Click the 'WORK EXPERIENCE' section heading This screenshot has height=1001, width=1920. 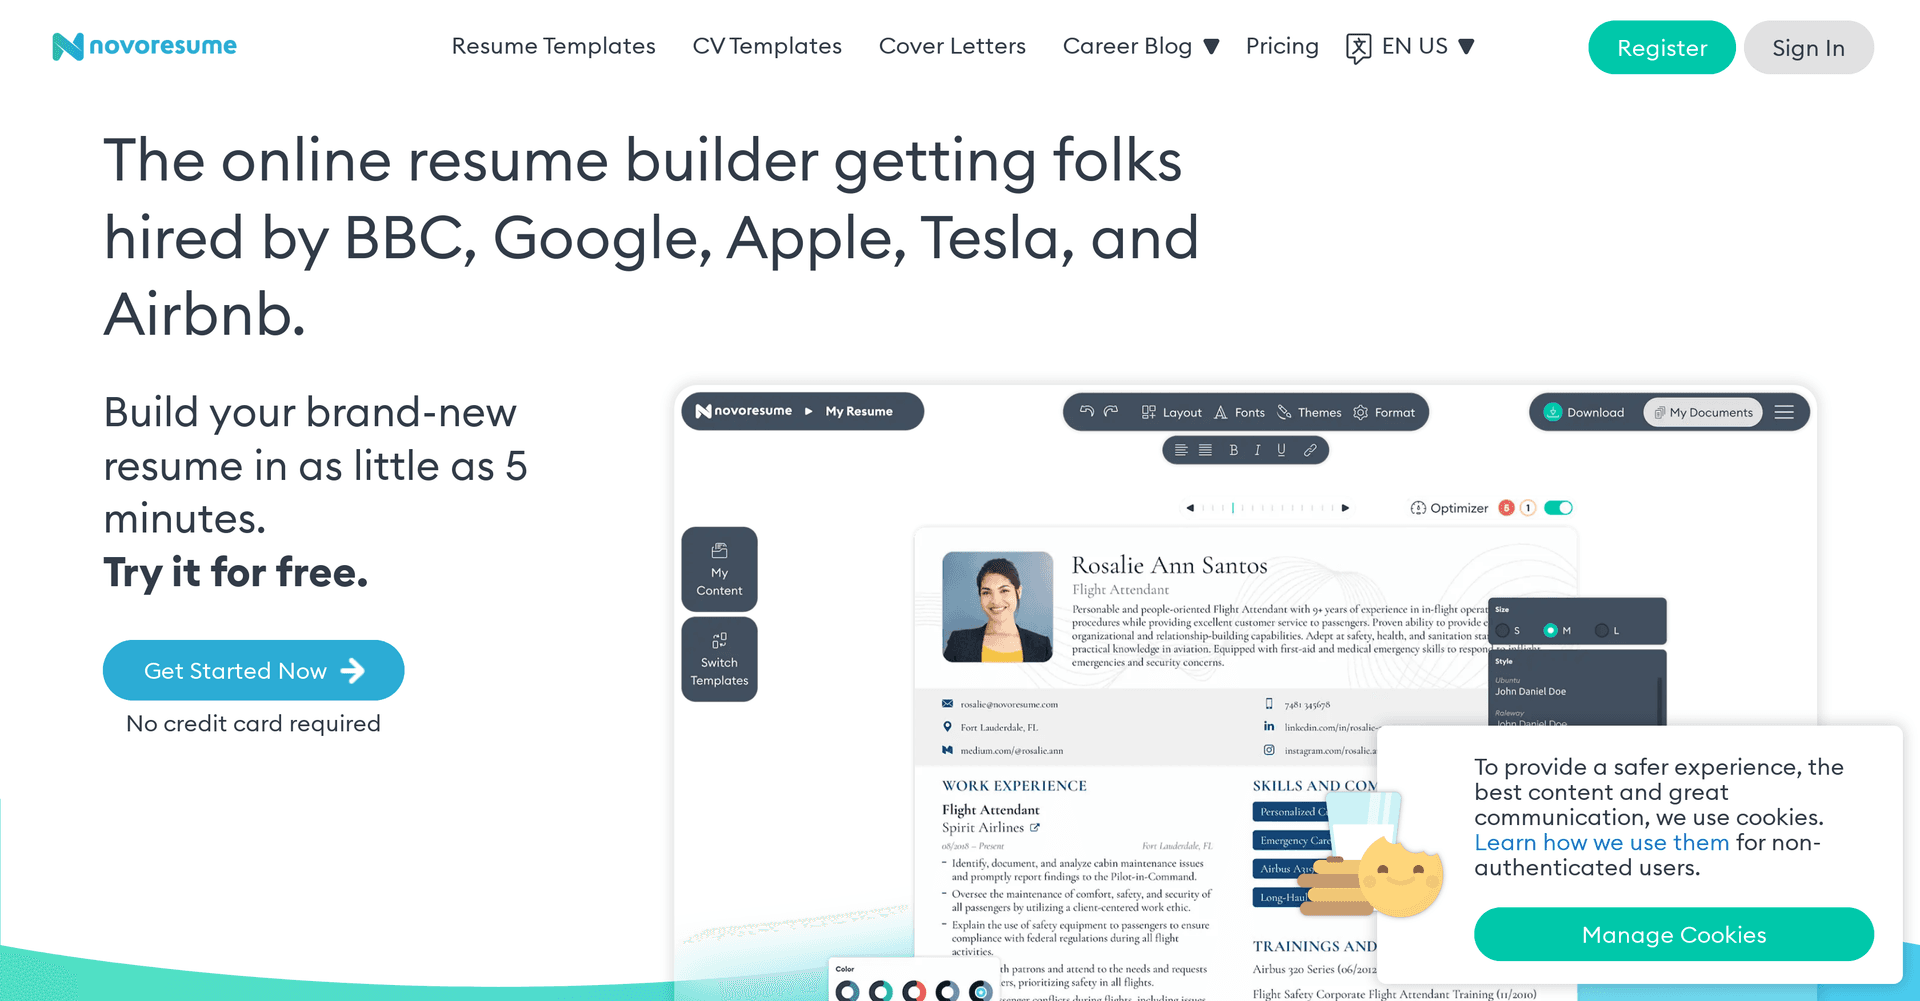pyautogui.click(x=1014, y=786)
